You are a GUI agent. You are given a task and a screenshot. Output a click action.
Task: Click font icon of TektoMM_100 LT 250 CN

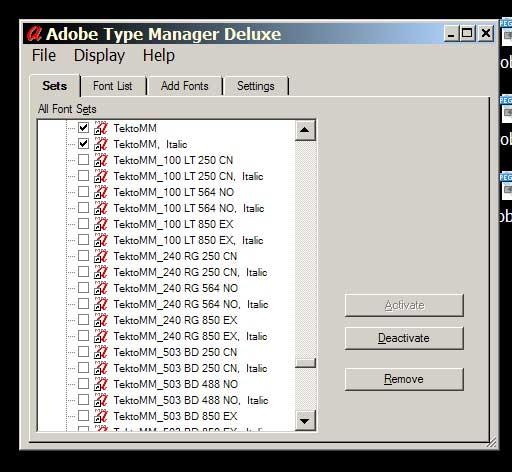click(101, 160)
